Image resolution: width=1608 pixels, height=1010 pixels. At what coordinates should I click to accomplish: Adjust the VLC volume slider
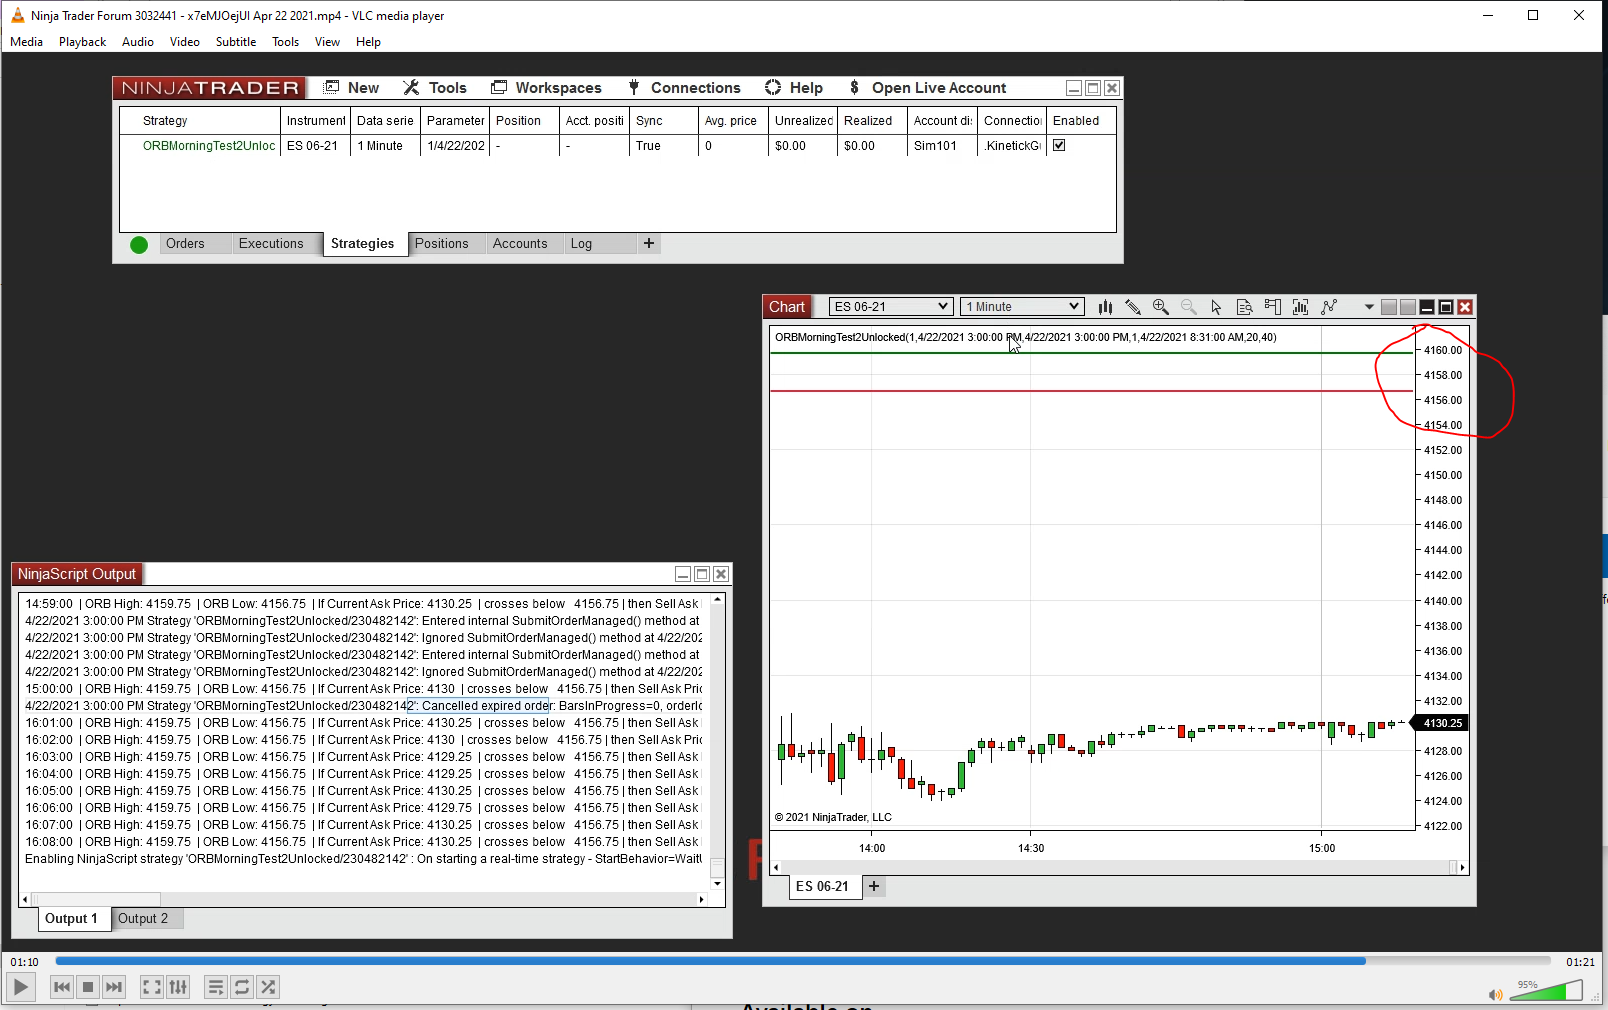(x=1545, y=990)
